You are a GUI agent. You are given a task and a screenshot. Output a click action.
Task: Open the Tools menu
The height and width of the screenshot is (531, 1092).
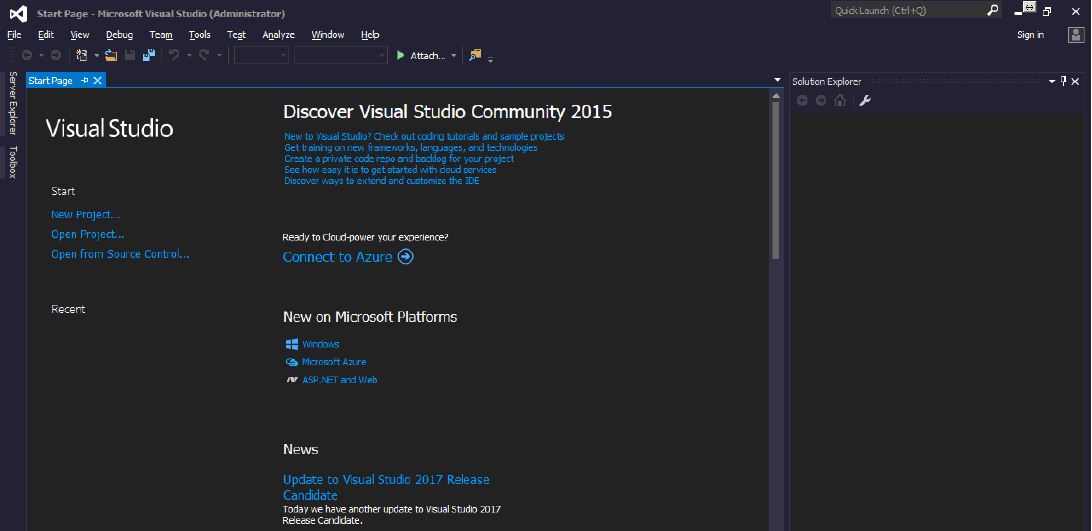(x=200, y=35)
